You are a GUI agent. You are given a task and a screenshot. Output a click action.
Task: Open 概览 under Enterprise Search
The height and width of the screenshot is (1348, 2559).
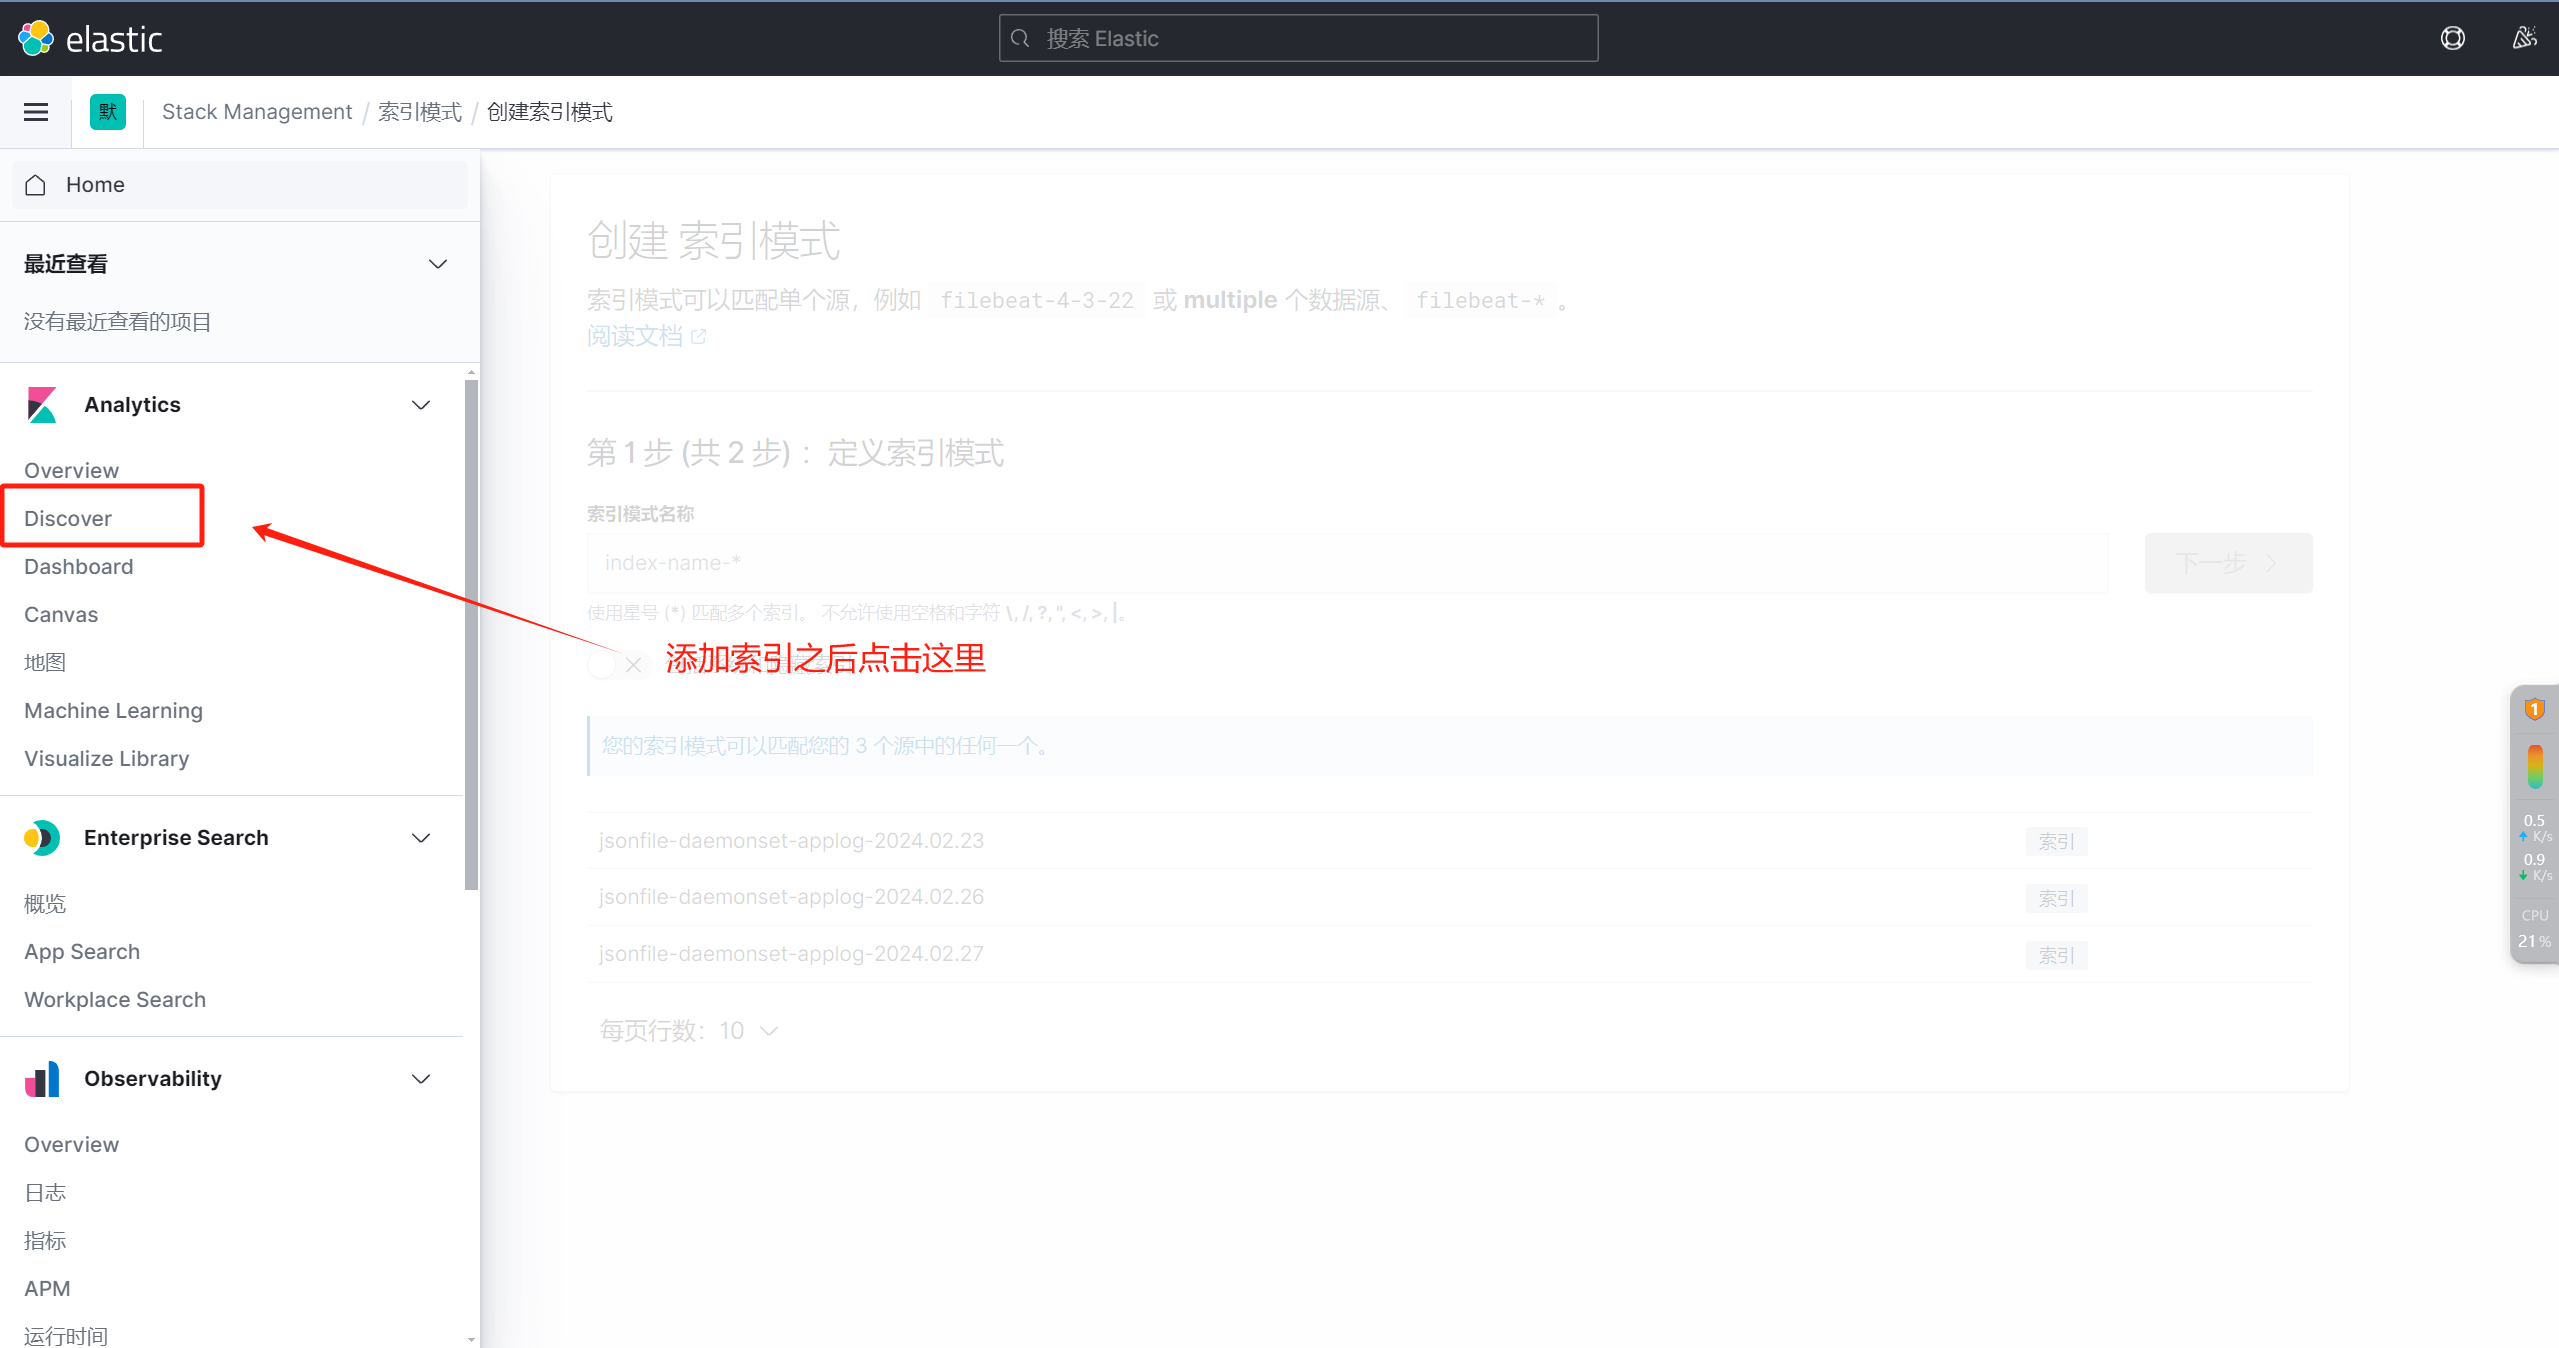45,904
